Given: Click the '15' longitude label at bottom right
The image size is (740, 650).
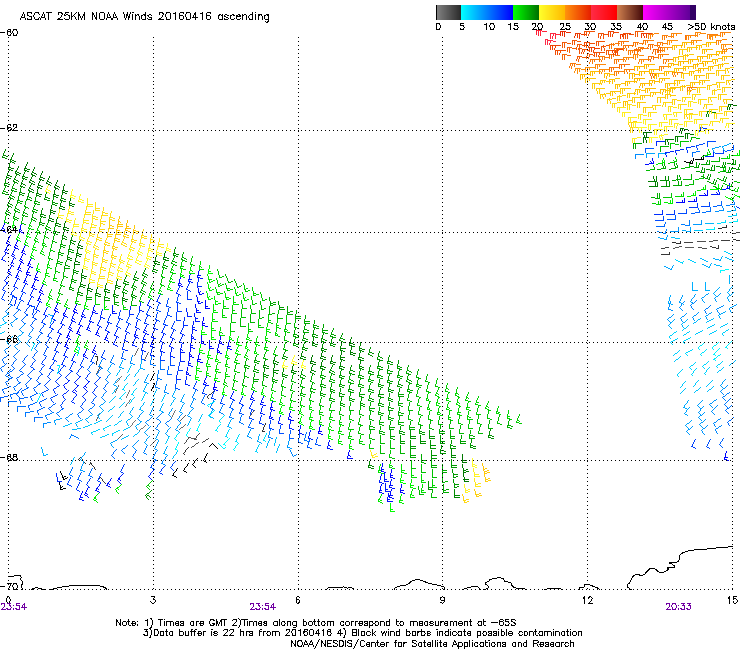Looking at the screenshot, I should tap(732, 600).
